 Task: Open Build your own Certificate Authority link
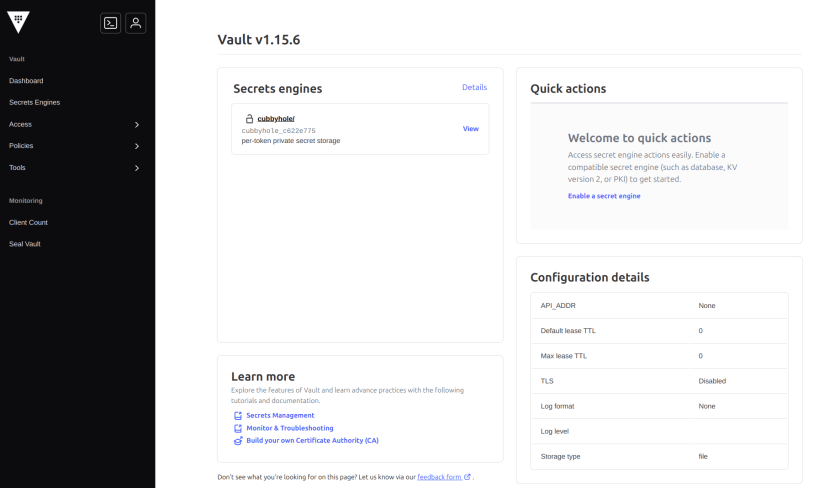312,440
